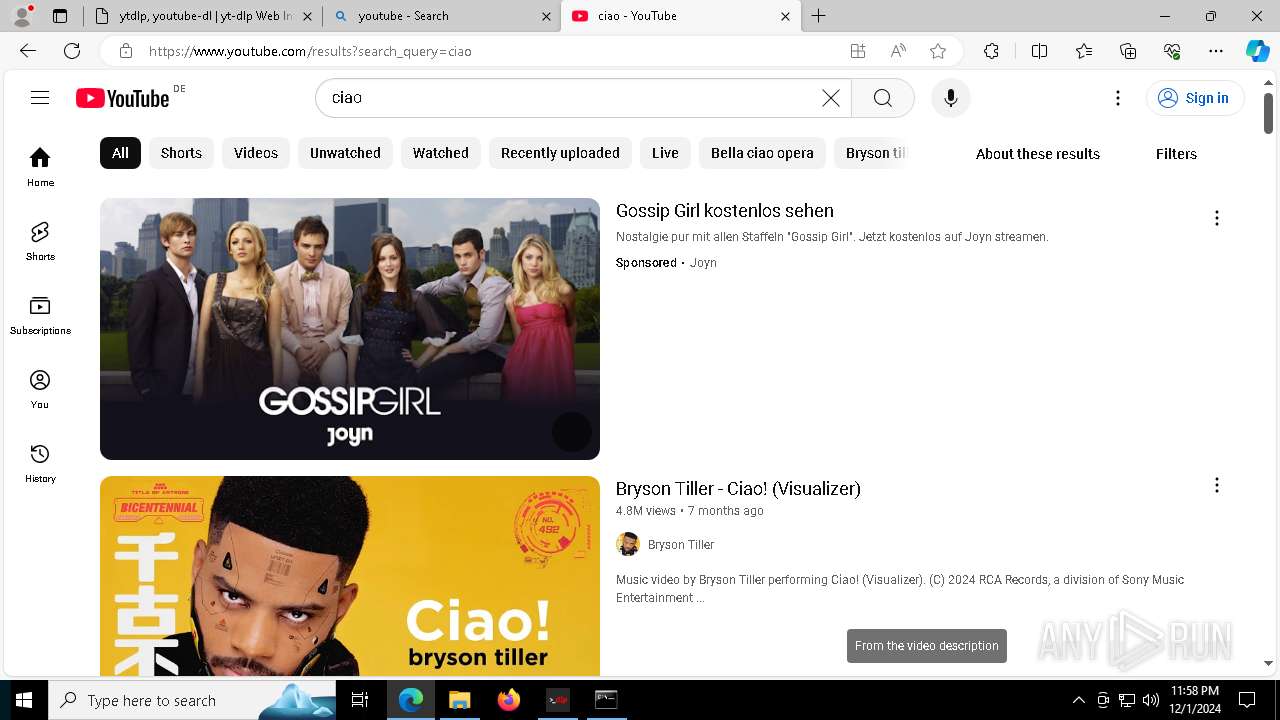Click the Gossip Girl ad thumbnail

pos(350,329)
